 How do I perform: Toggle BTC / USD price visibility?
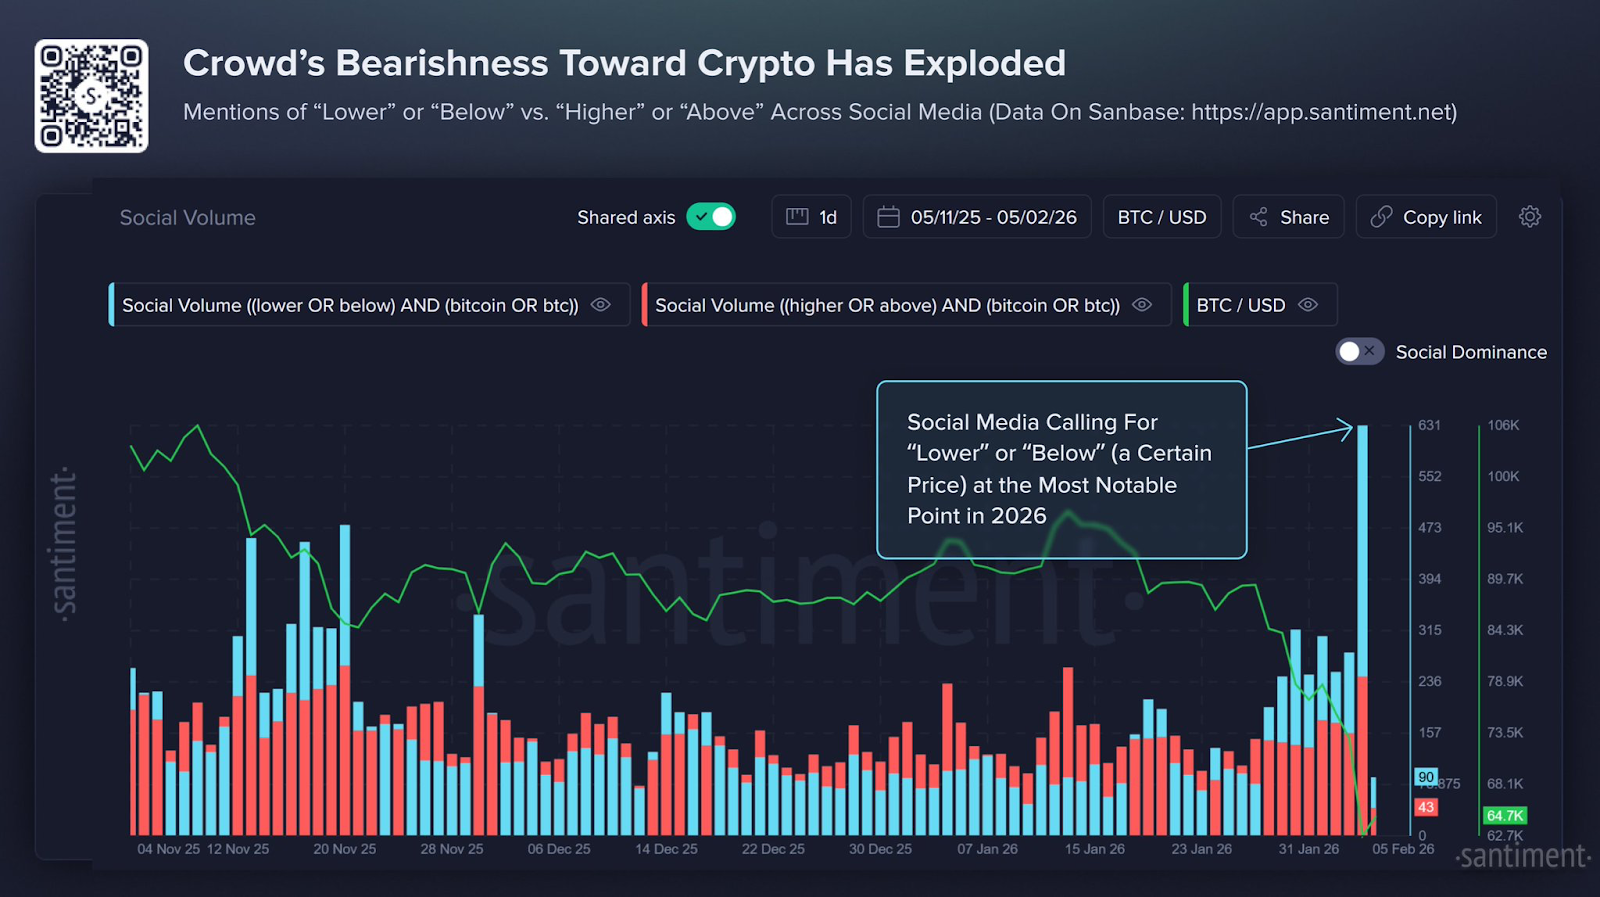tap(1308, 305)
